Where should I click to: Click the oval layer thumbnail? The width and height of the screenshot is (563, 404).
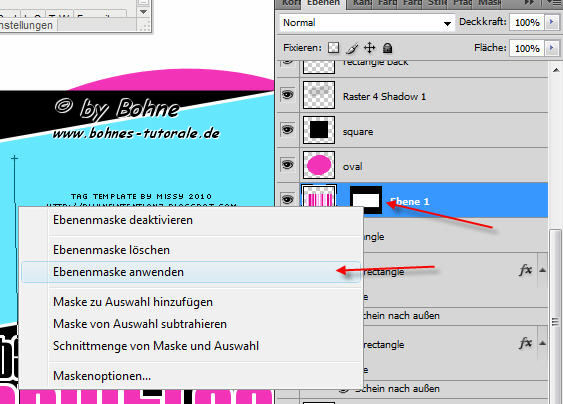(x=319, y=165)
